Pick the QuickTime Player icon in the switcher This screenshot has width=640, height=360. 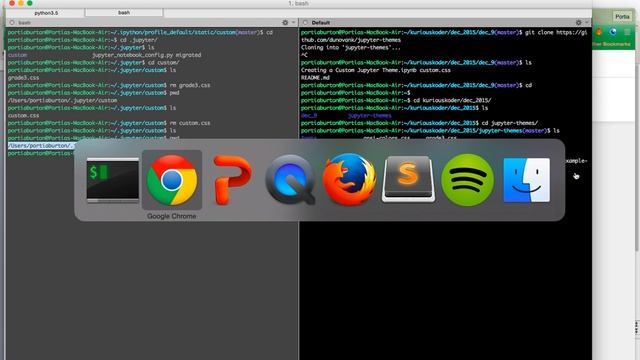290,180
